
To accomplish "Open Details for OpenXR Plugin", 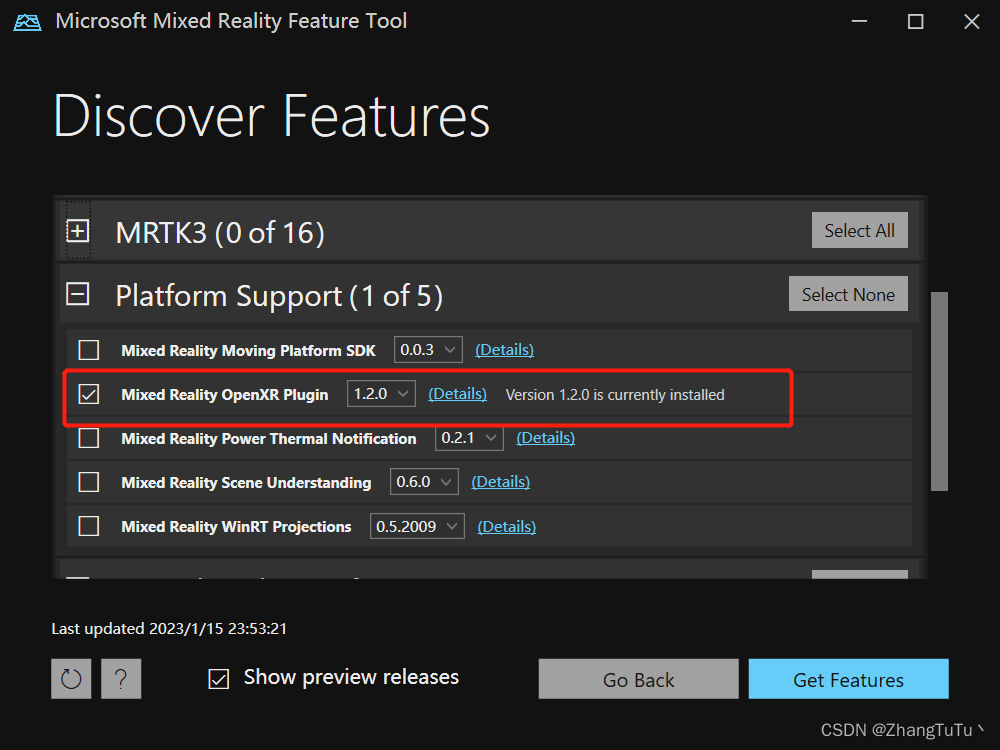I will (x=457, y=393).
